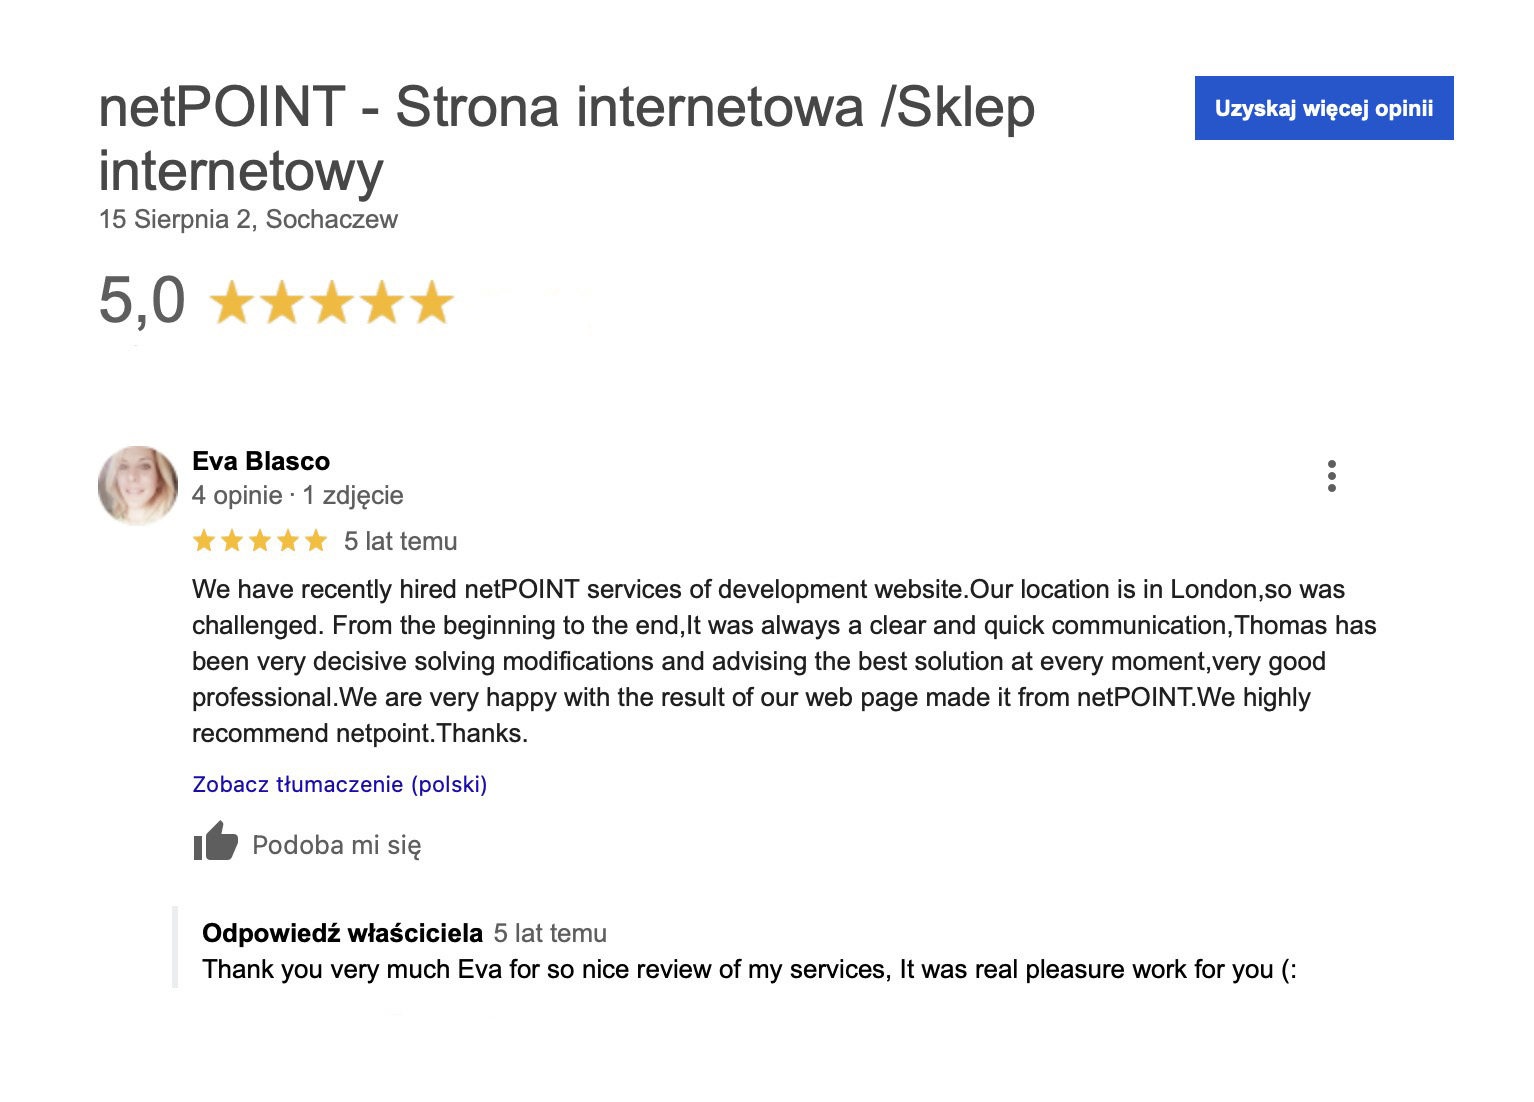Click the Odpowiedź właściciela heading
This screenshot has width=1534, height=1102.
(x=342, y=933)
